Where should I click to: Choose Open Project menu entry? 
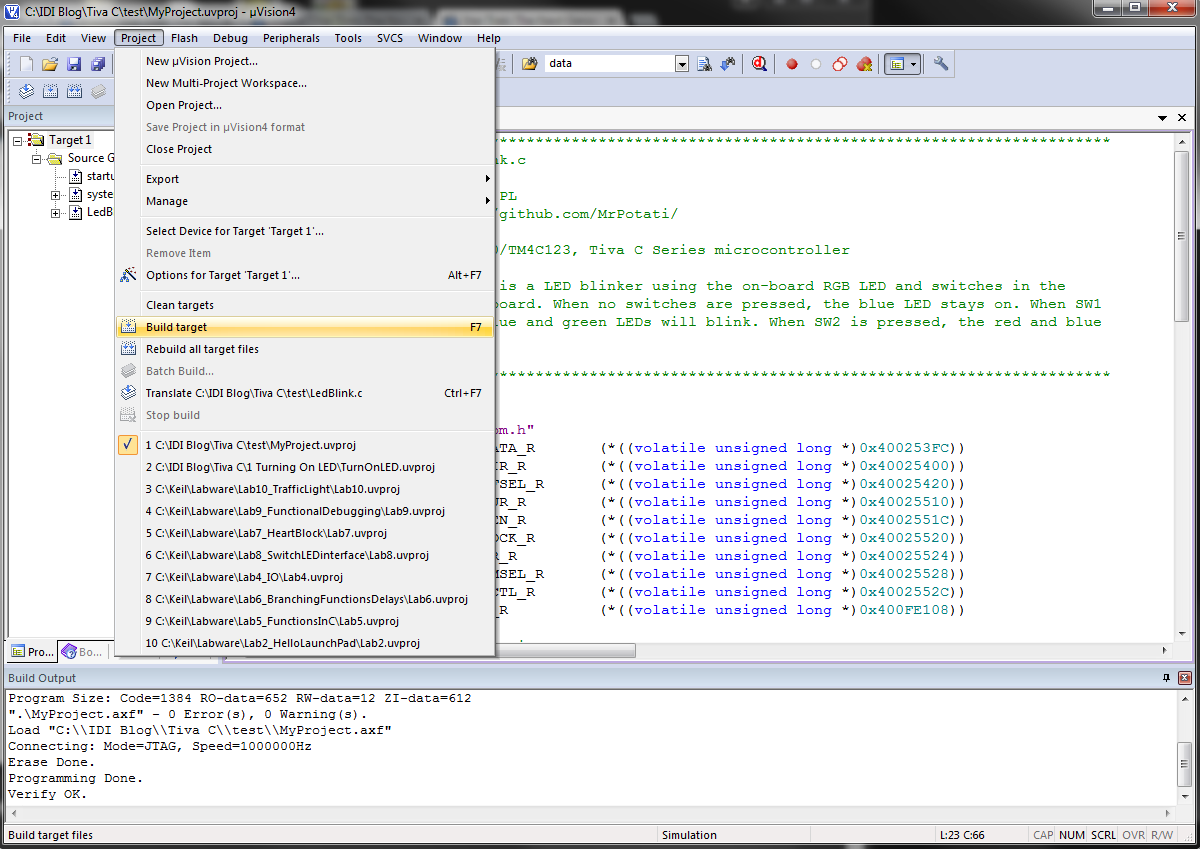click(305, 105)
